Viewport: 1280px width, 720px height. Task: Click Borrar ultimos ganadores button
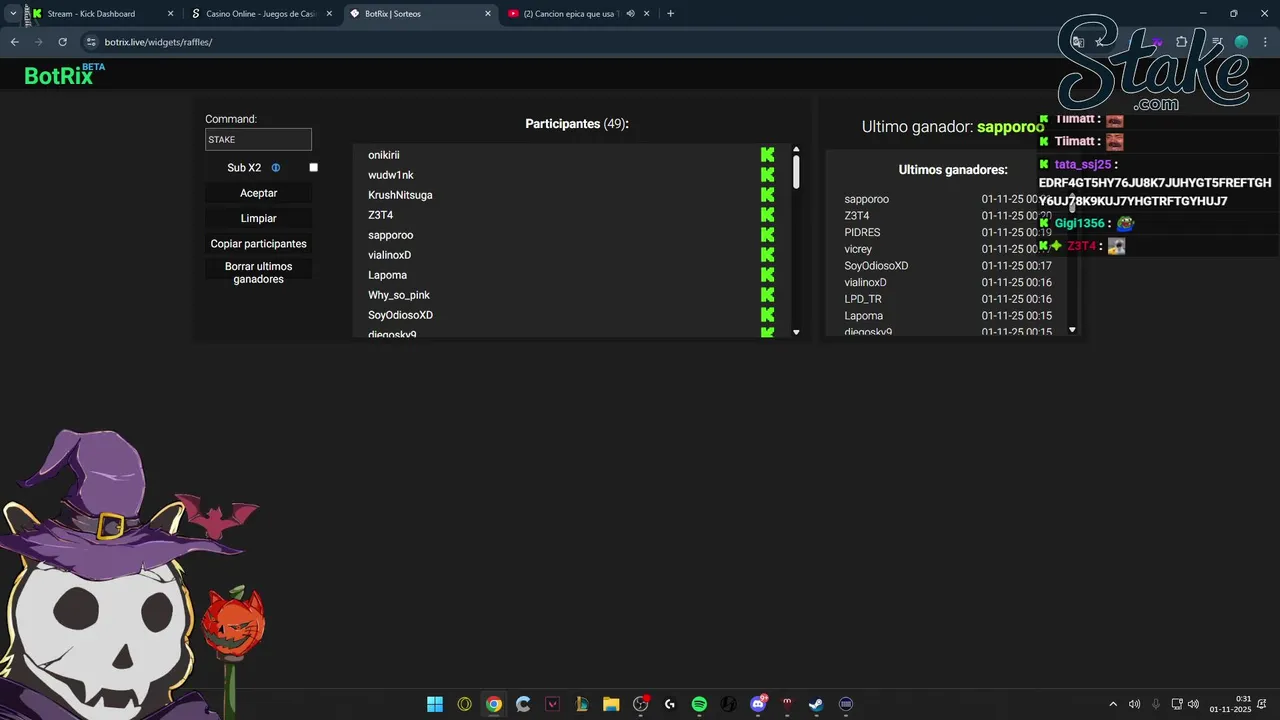click(259, 273)
